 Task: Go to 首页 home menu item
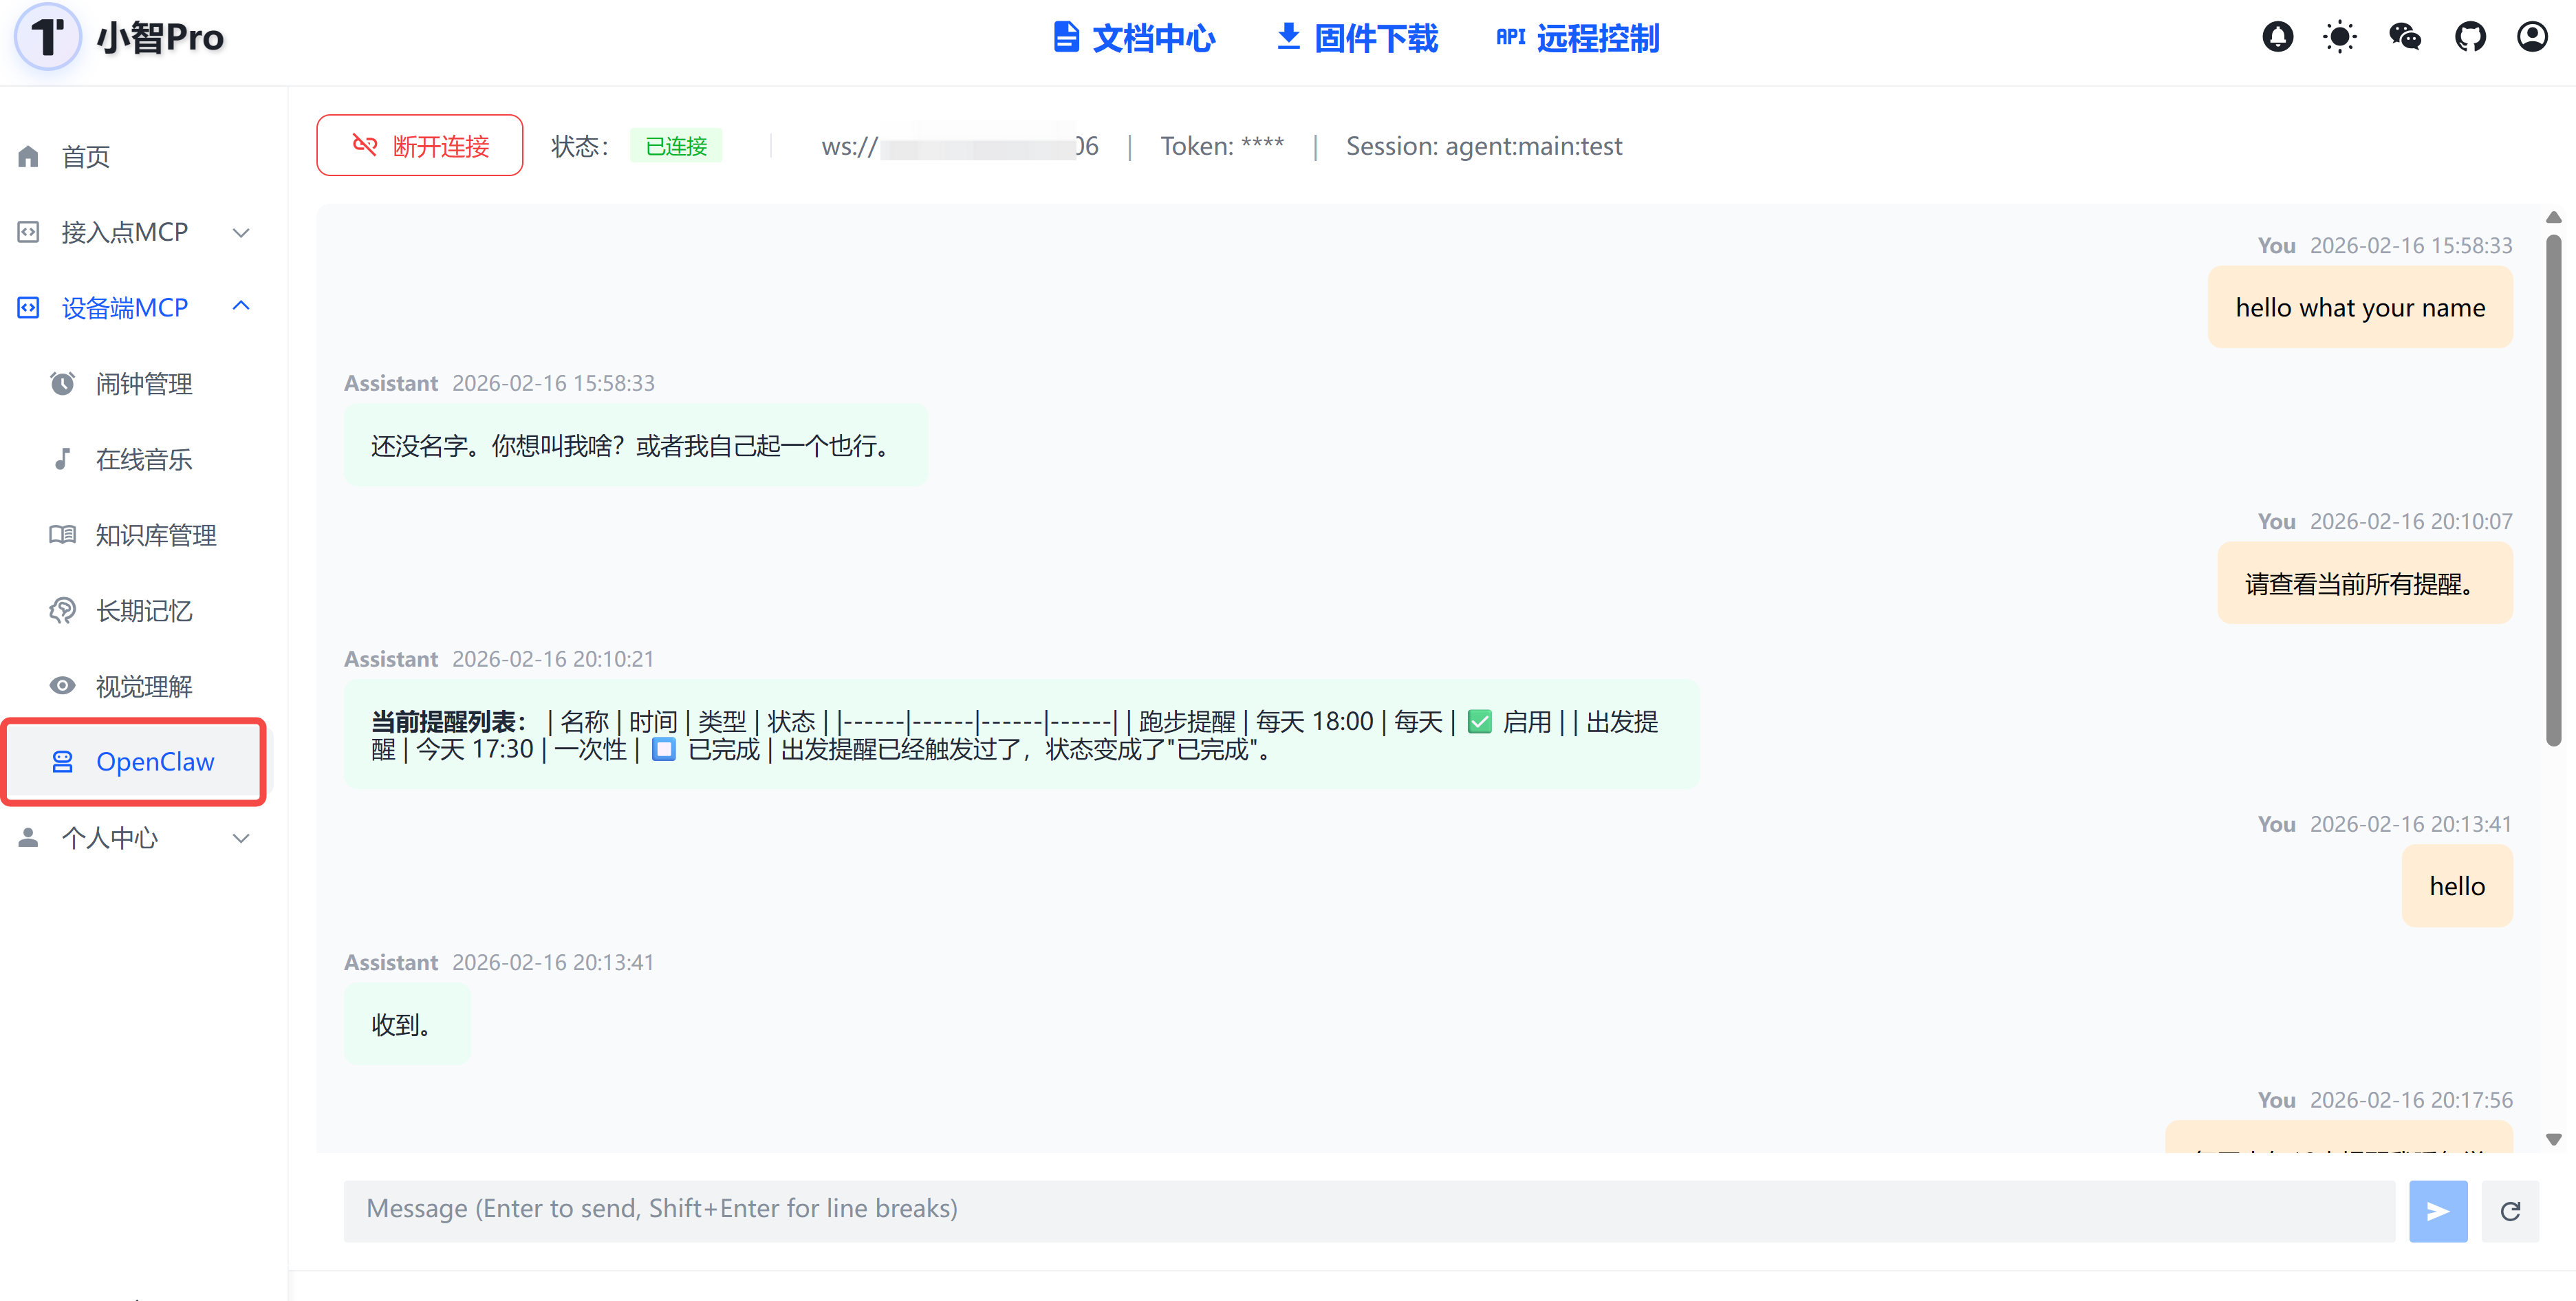pyautogui.click(x=85, y=157)
